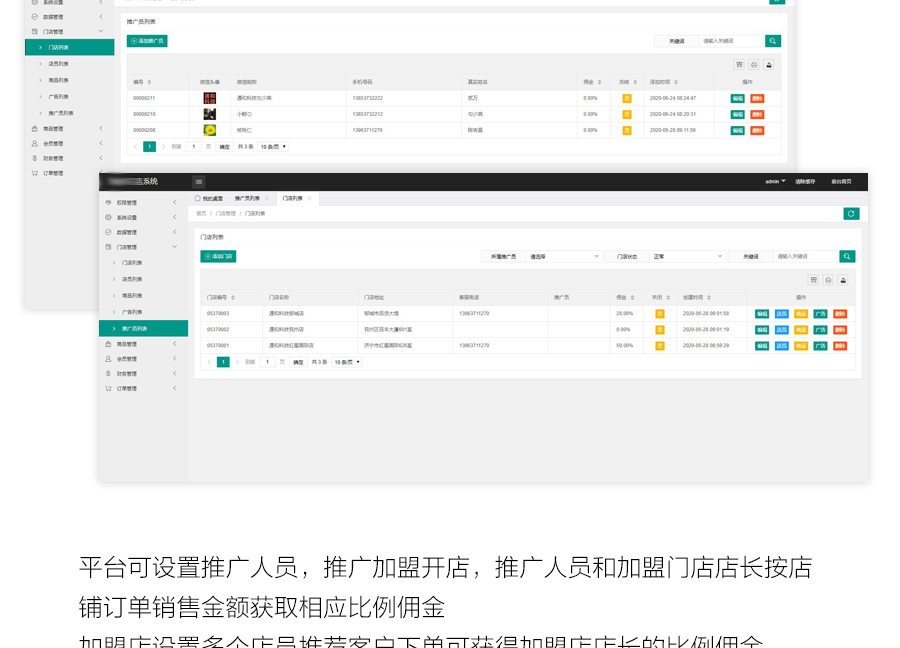Click the sidebar collapse icon in dark header

[x=199, y=181]
